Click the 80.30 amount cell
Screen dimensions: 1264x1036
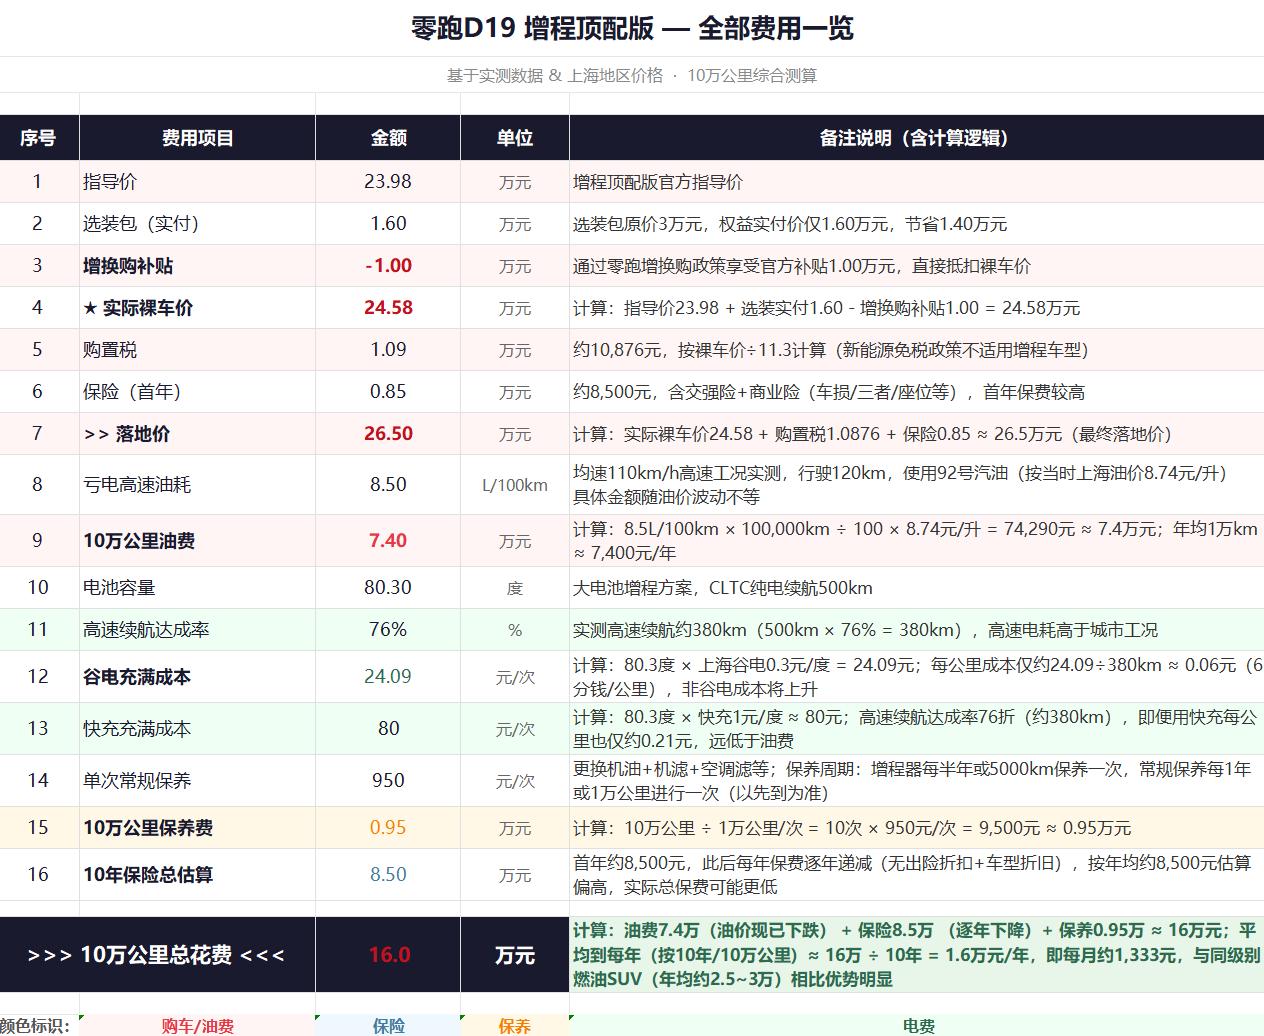388,588
